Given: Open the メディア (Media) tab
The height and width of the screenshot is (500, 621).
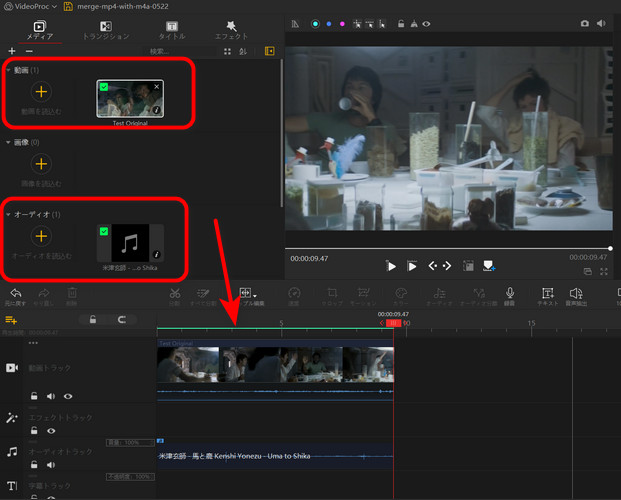Looking at the screenshot, I should point(40,31).
